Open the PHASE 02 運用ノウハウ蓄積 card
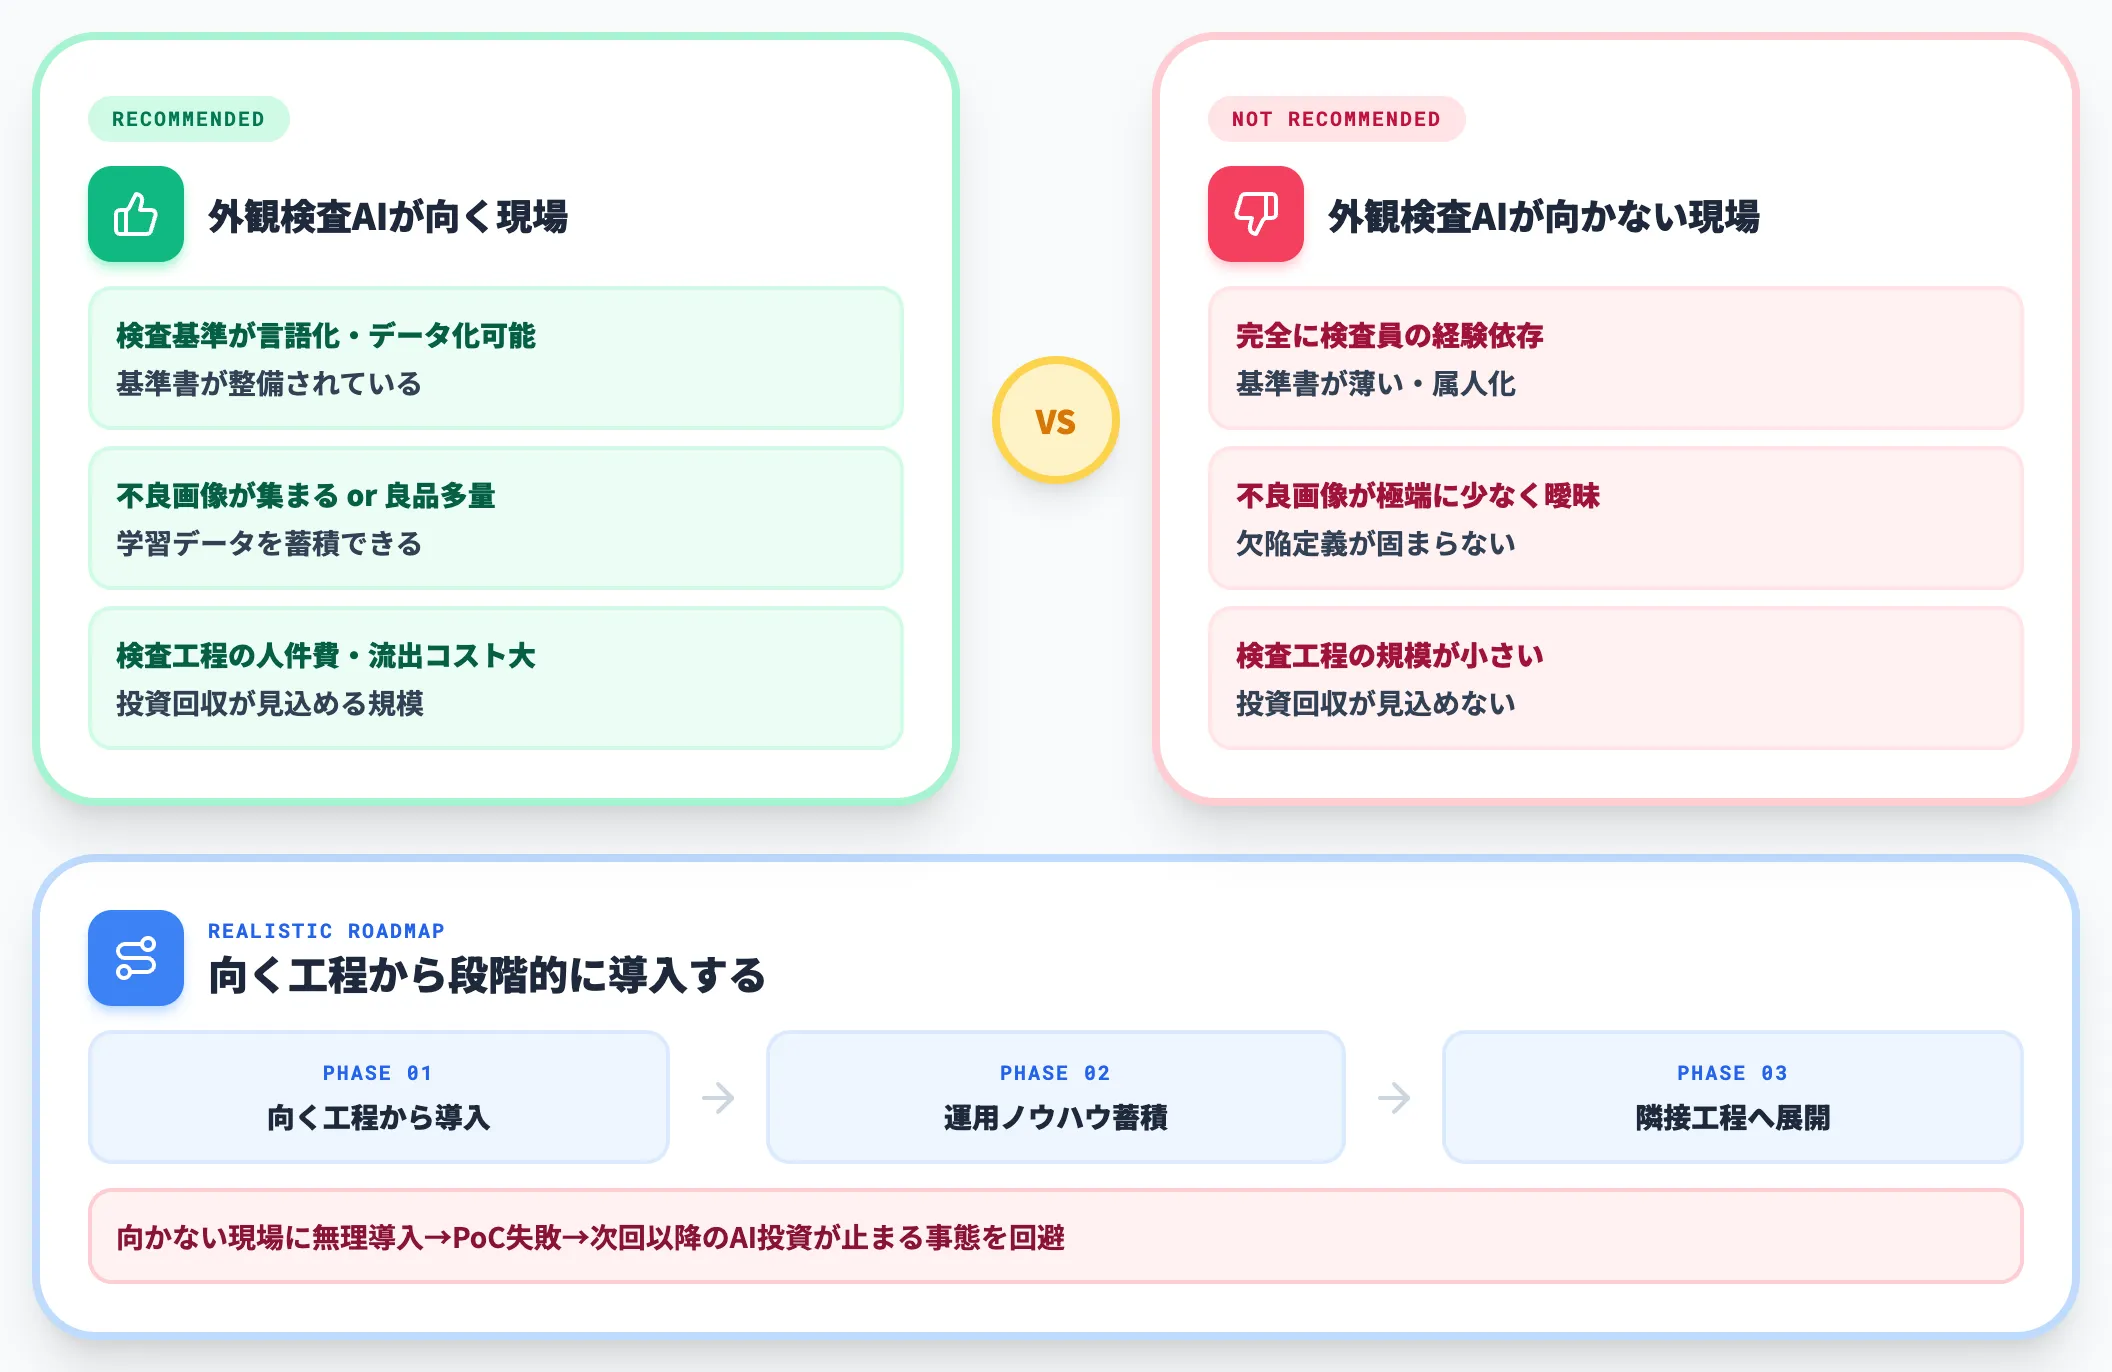 tap(1056, 1097)
